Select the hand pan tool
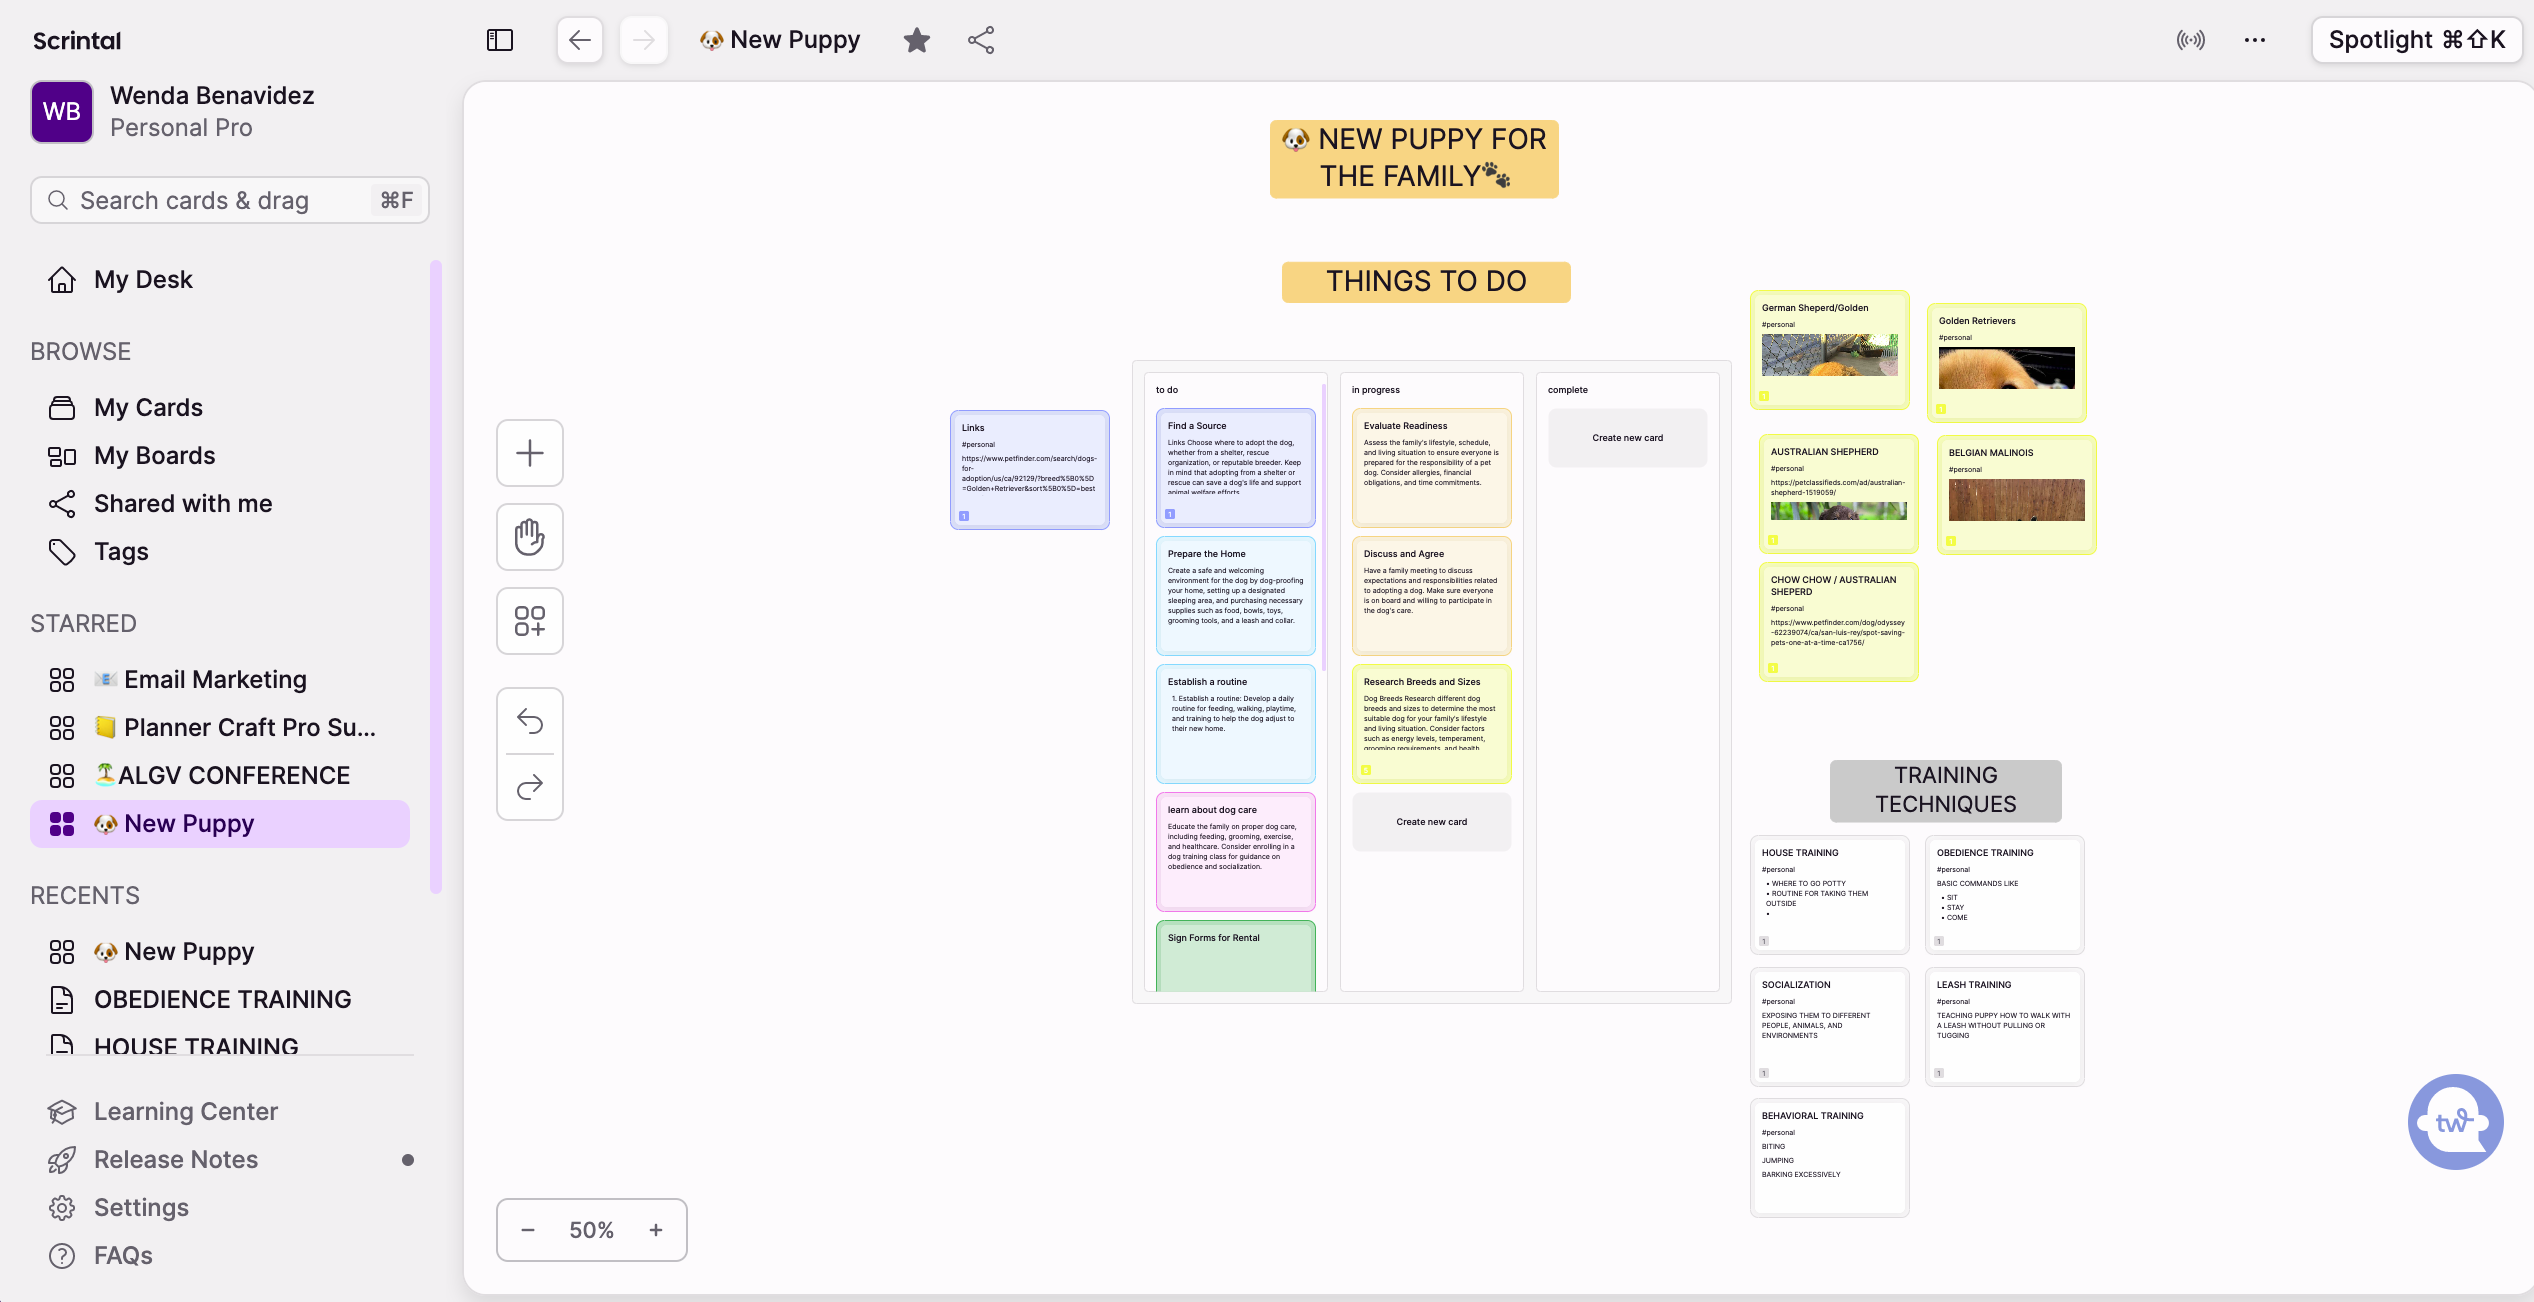The image size is (2534, 1302). coord(530,537)
